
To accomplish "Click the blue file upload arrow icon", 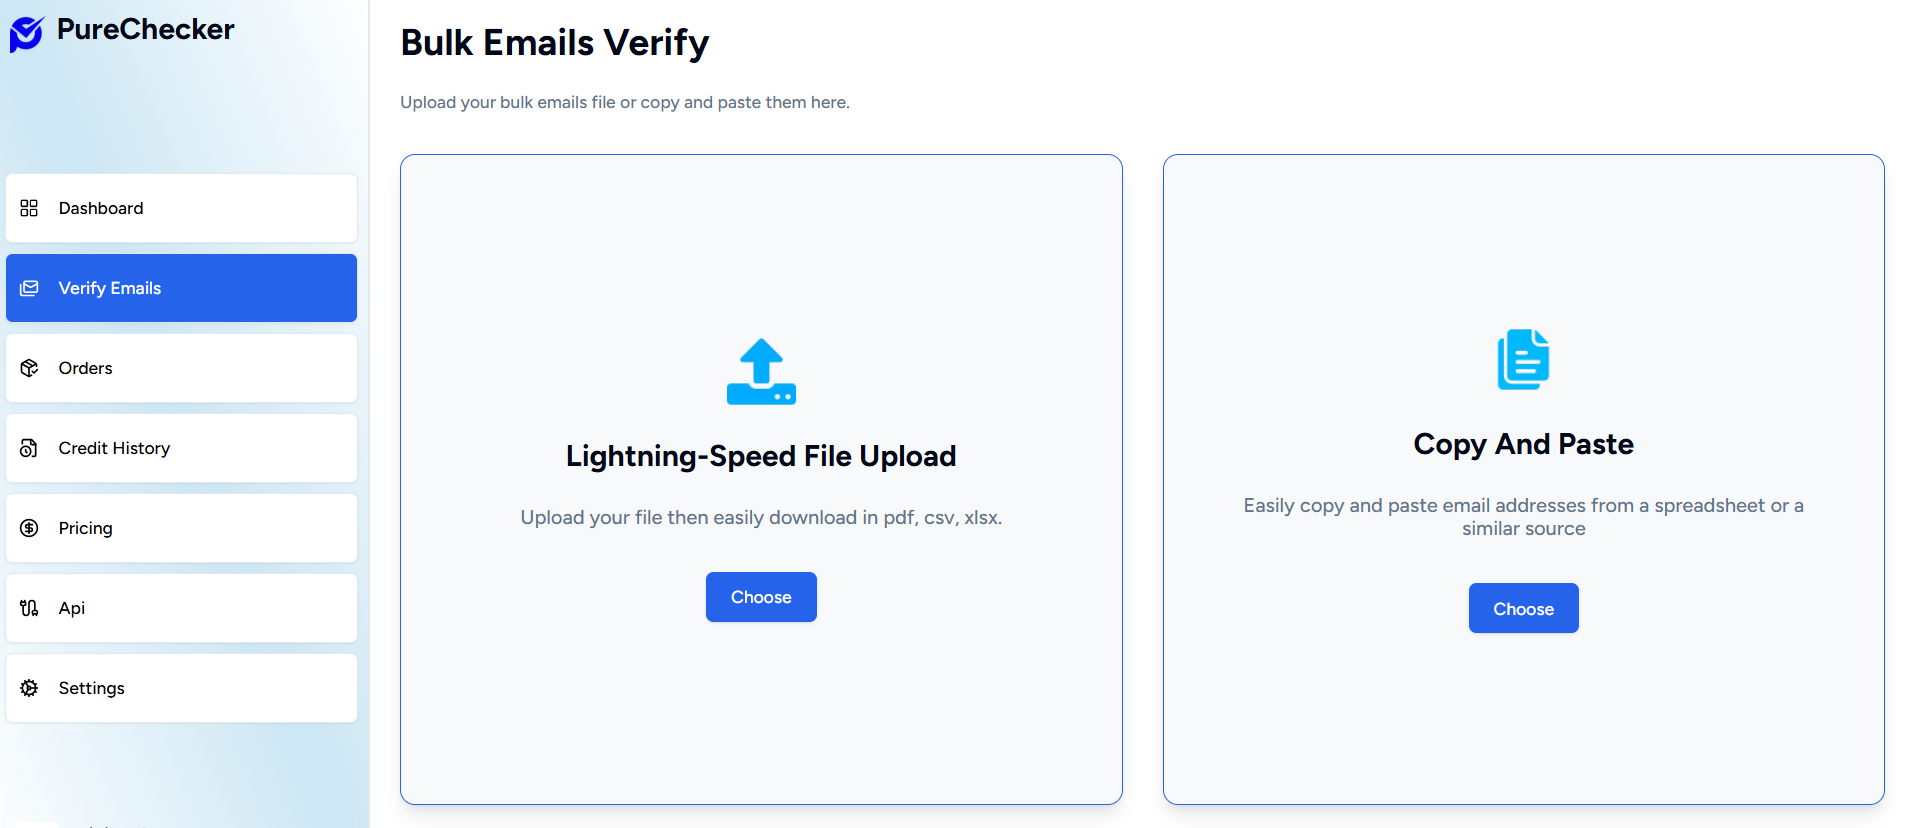I will point(761,371).
